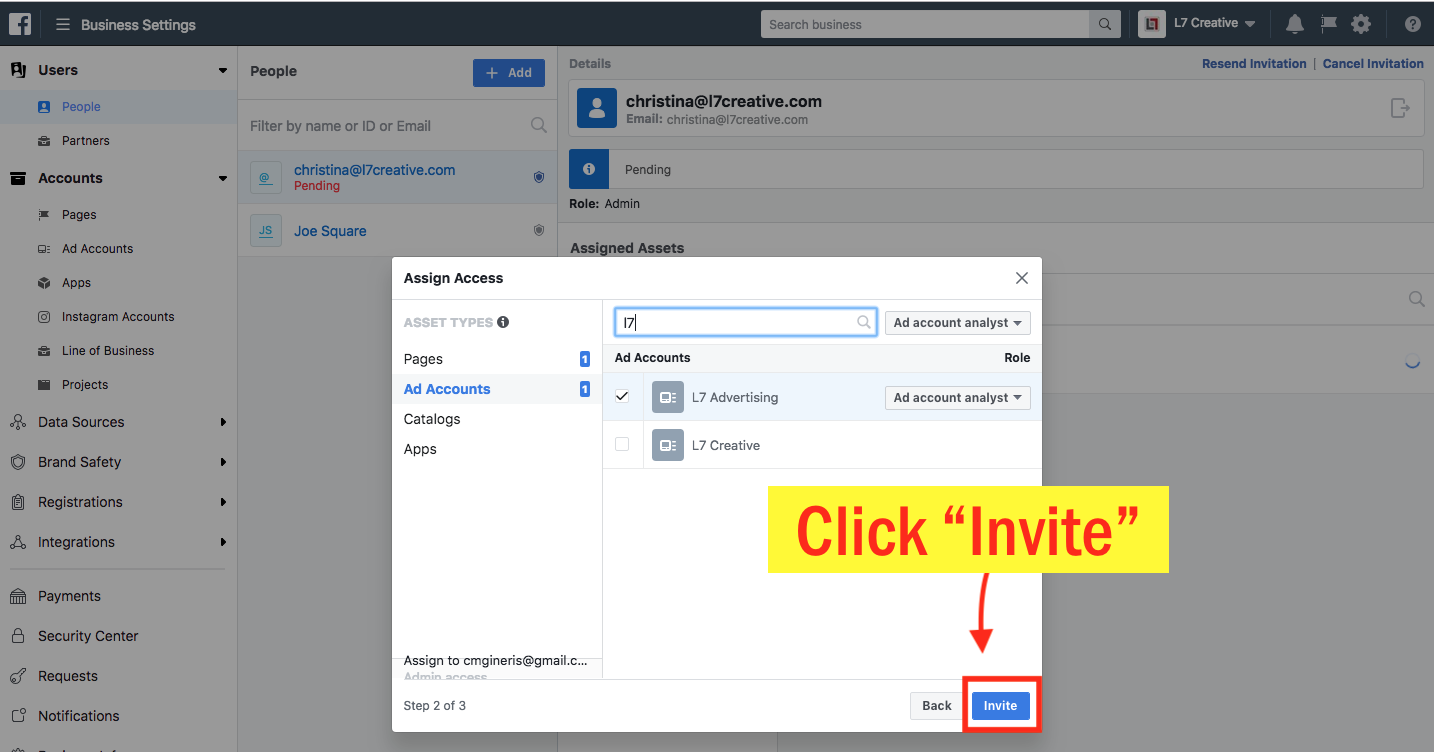This screenshot has height=752, width=1434.
Task: Collapse the Accounts section in sidebar
Action: tap(222, 178)
